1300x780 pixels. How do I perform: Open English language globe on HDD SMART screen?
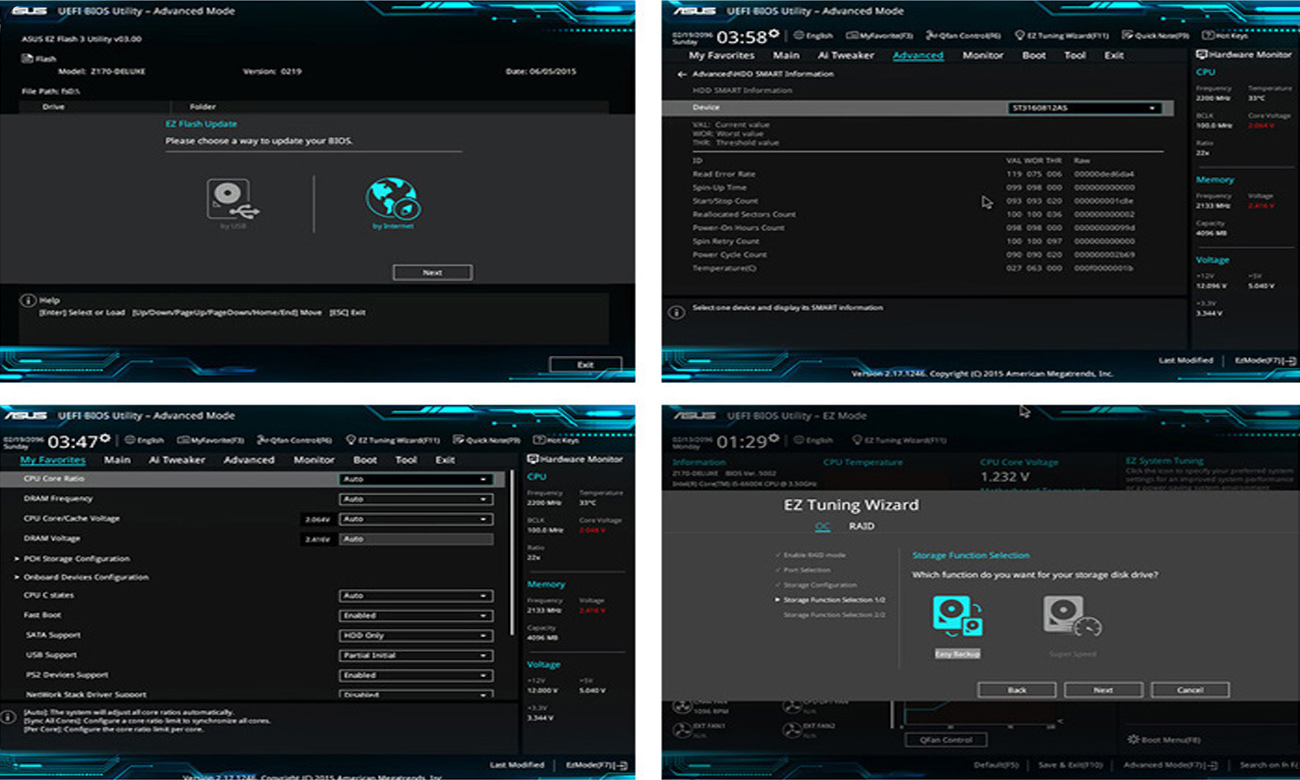click(x=800, y=35)
